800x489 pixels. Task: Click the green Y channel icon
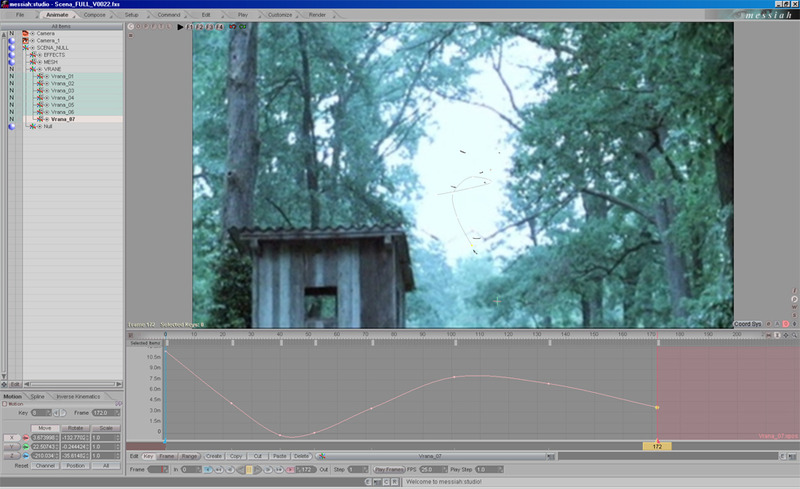point(25,447)
